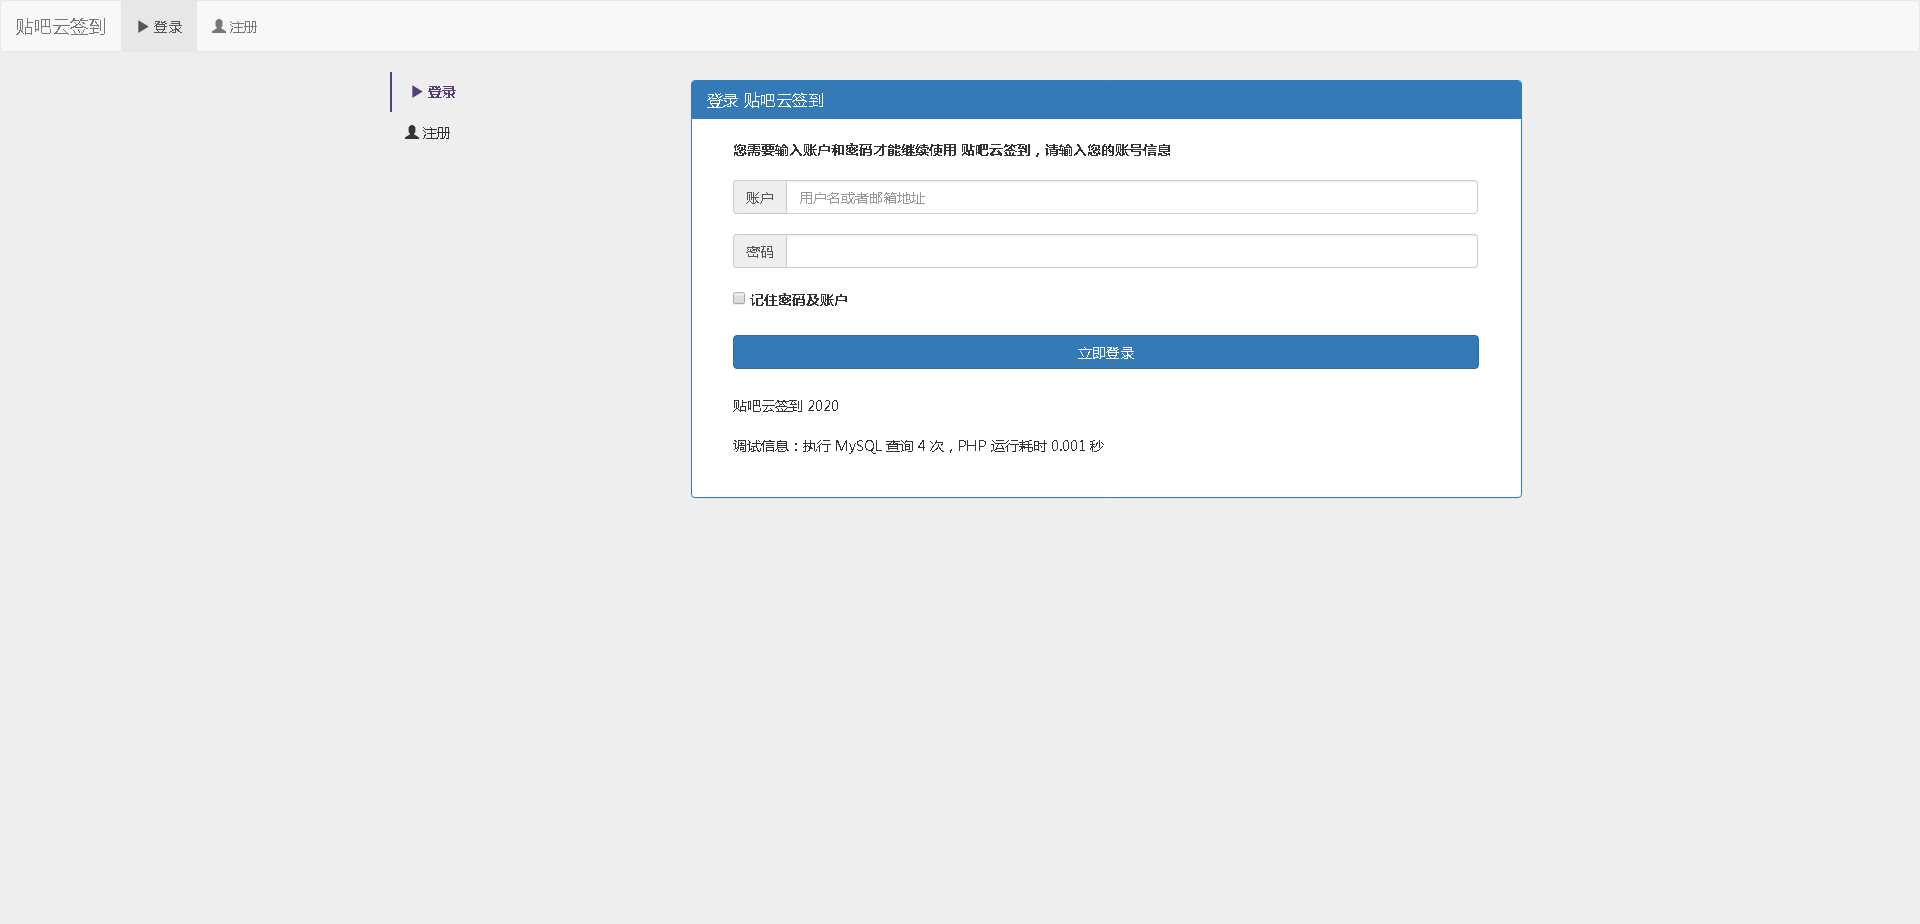This screenshot has height=924, width=1920.
Task: Click the 密码 field label
Action: point(761,250)
